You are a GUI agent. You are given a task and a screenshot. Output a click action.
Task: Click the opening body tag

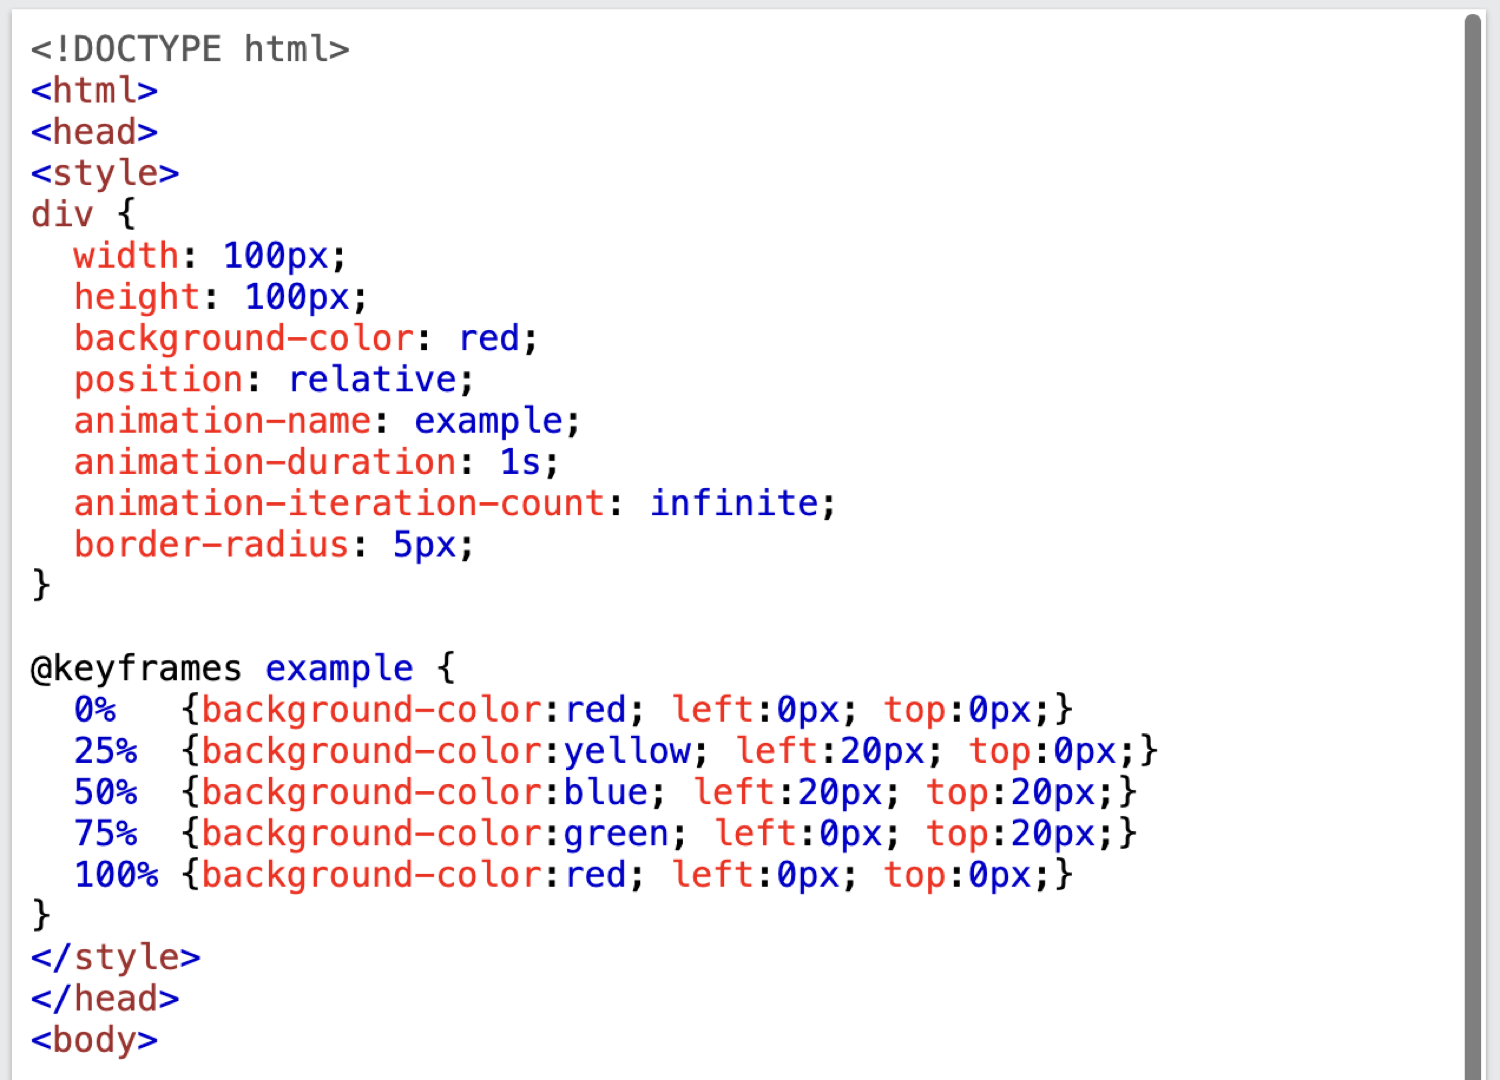click(x=94, y=1040)
